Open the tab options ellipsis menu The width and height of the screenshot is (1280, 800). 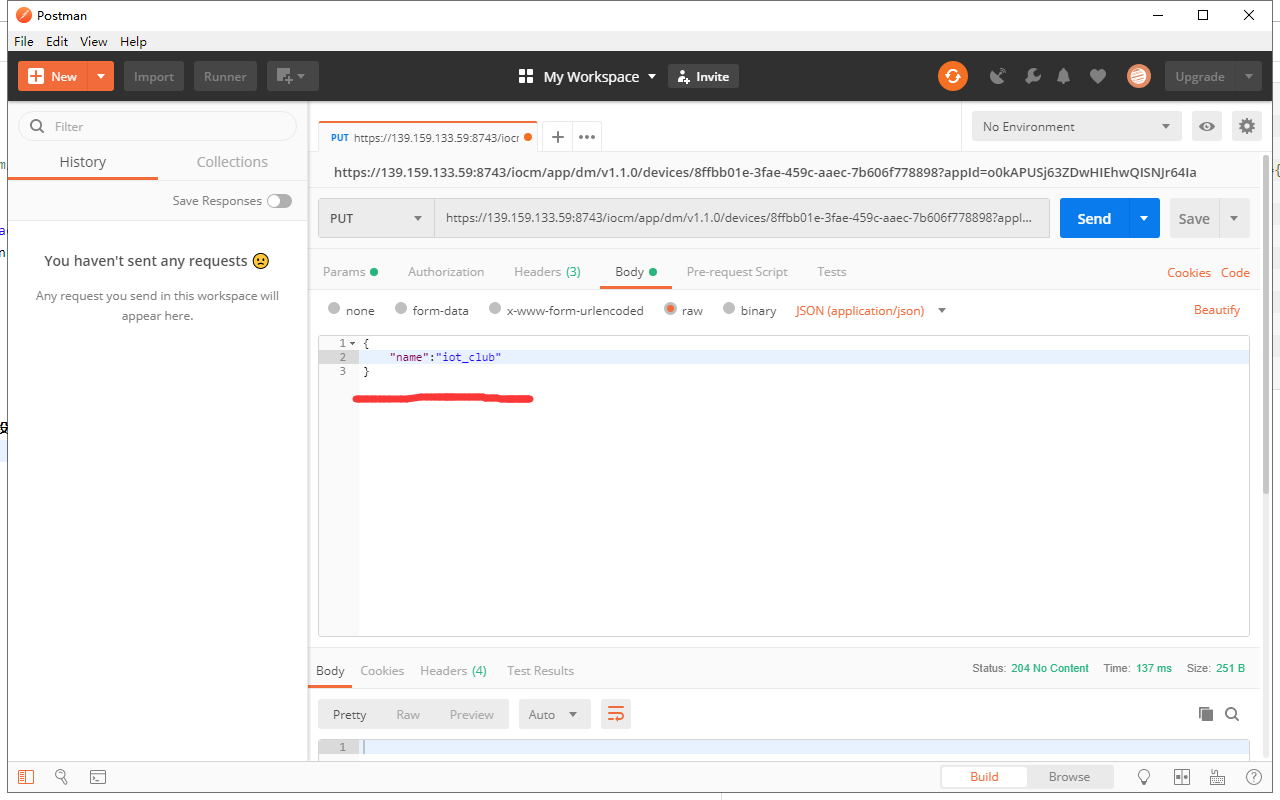[x=587, y=137]
